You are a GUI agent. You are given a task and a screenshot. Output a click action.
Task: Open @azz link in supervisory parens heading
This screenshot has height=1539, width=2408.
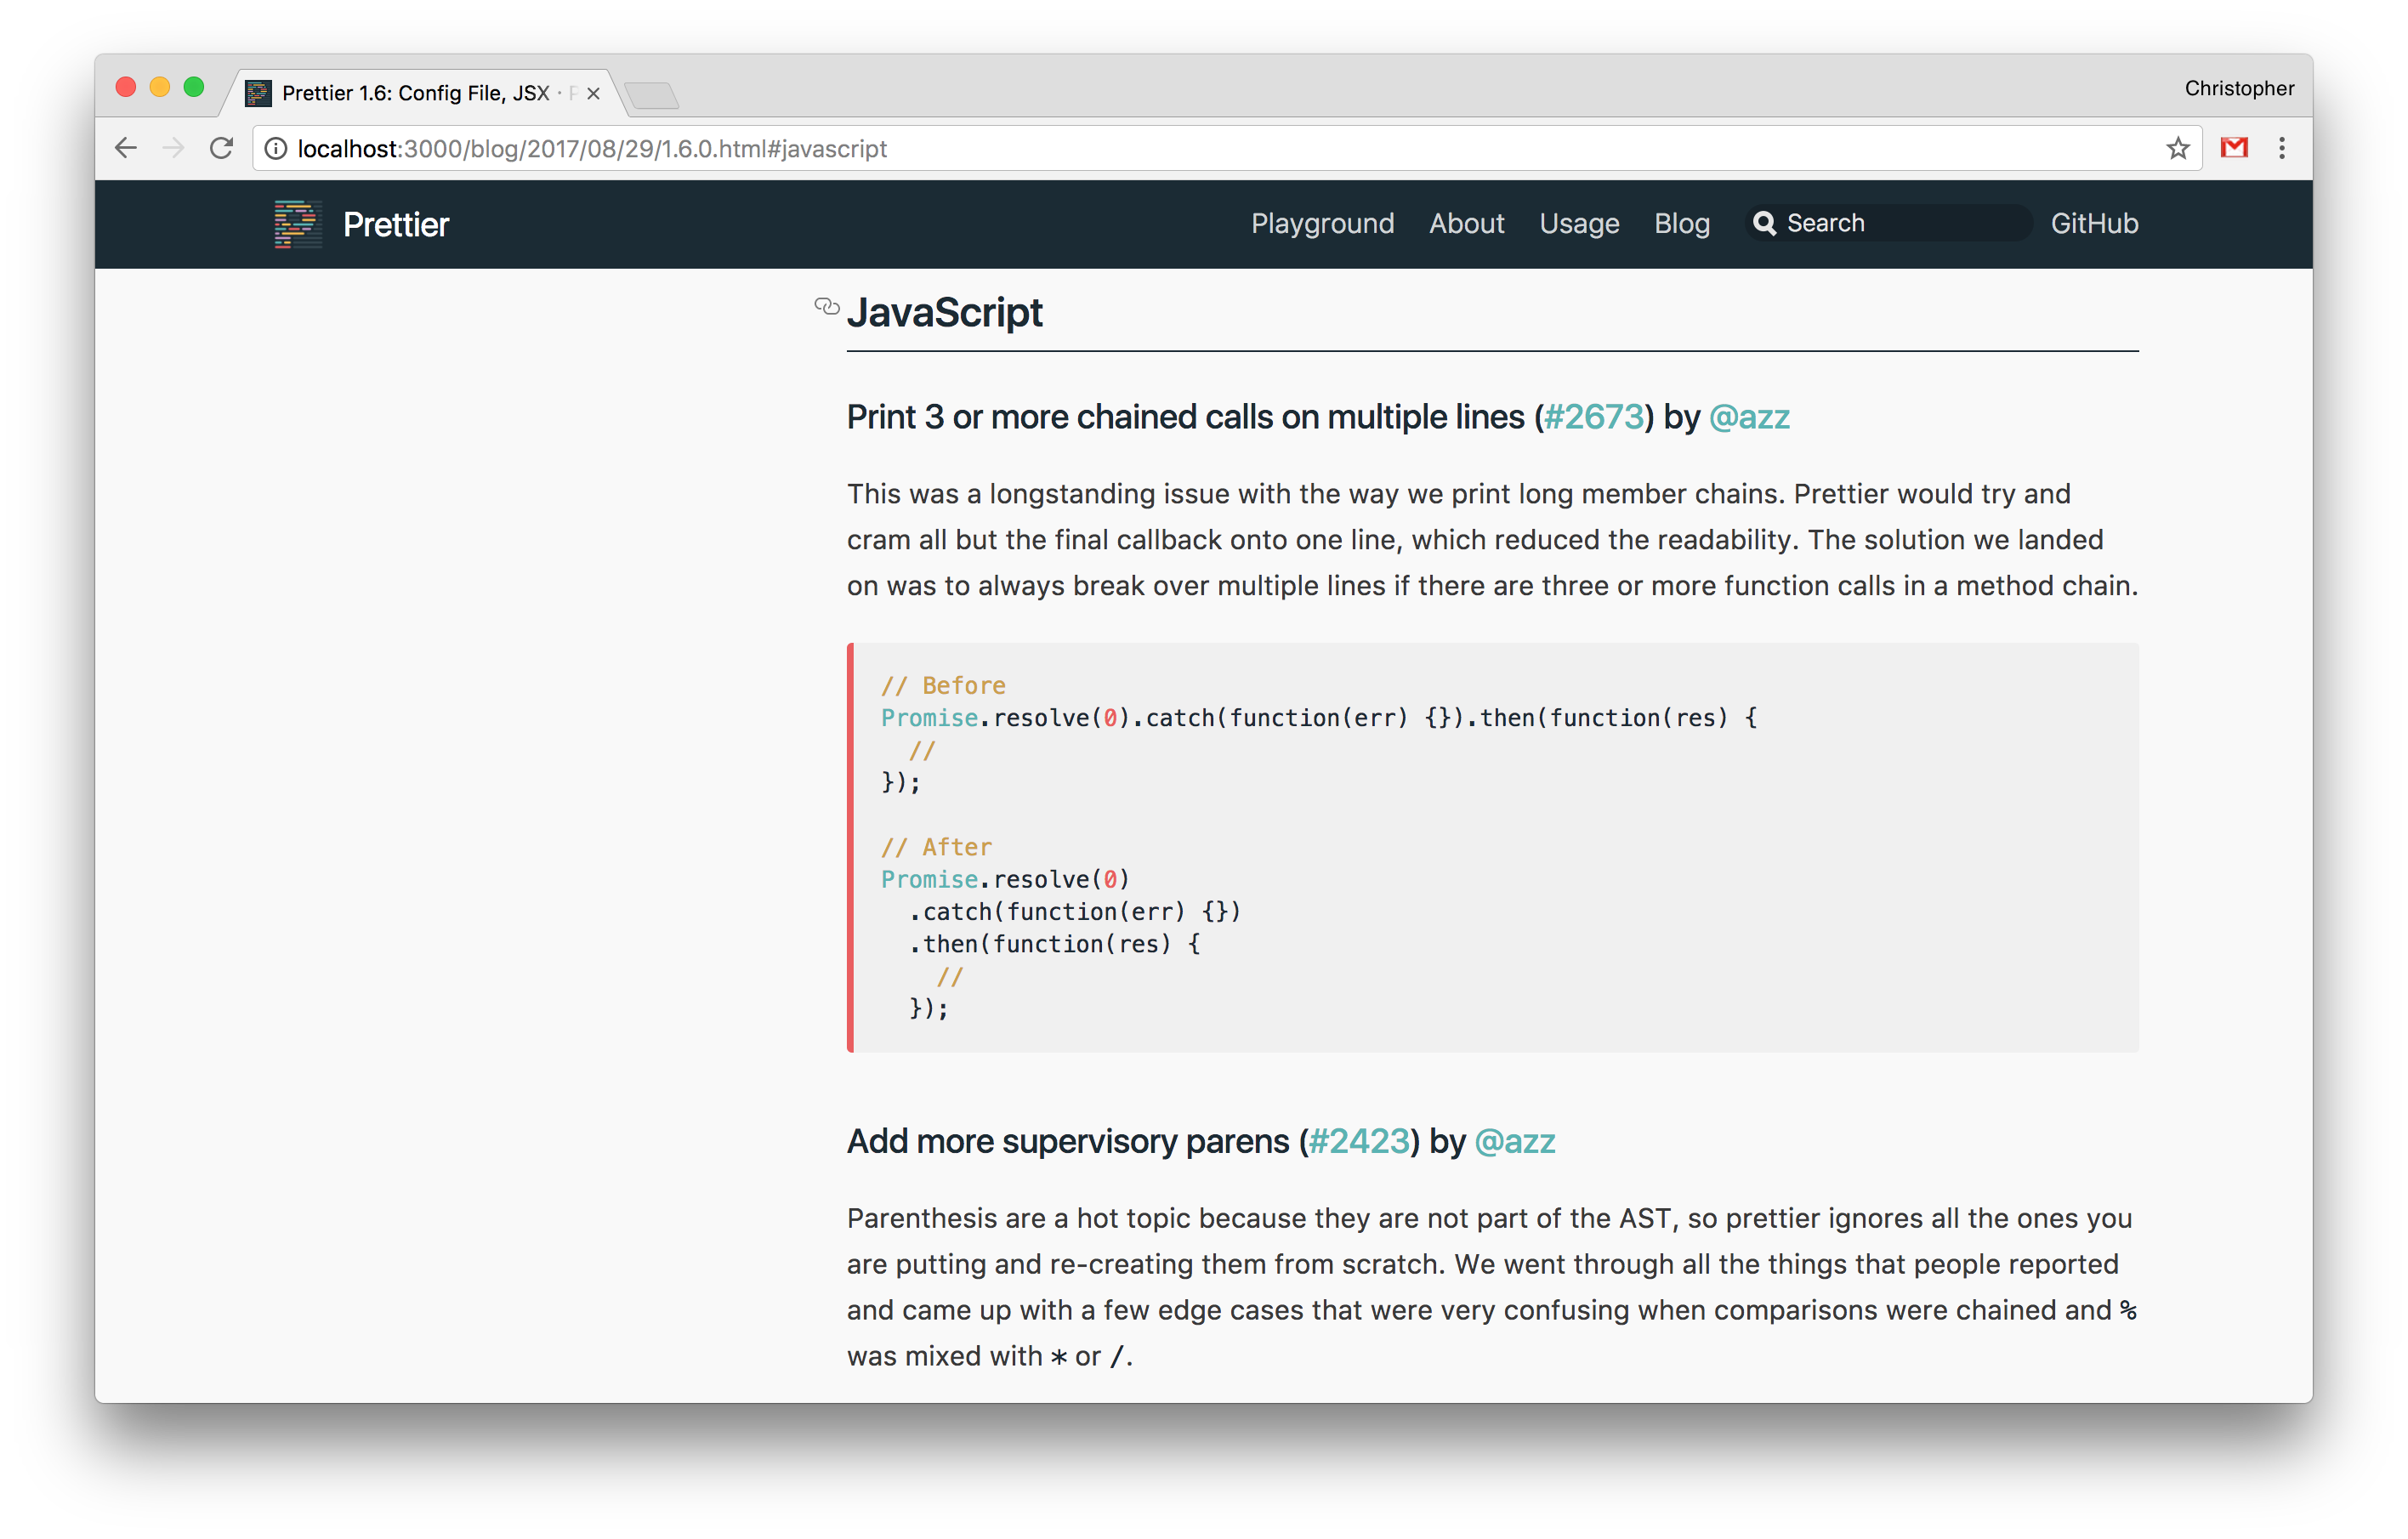[x=1515, y=1141]
